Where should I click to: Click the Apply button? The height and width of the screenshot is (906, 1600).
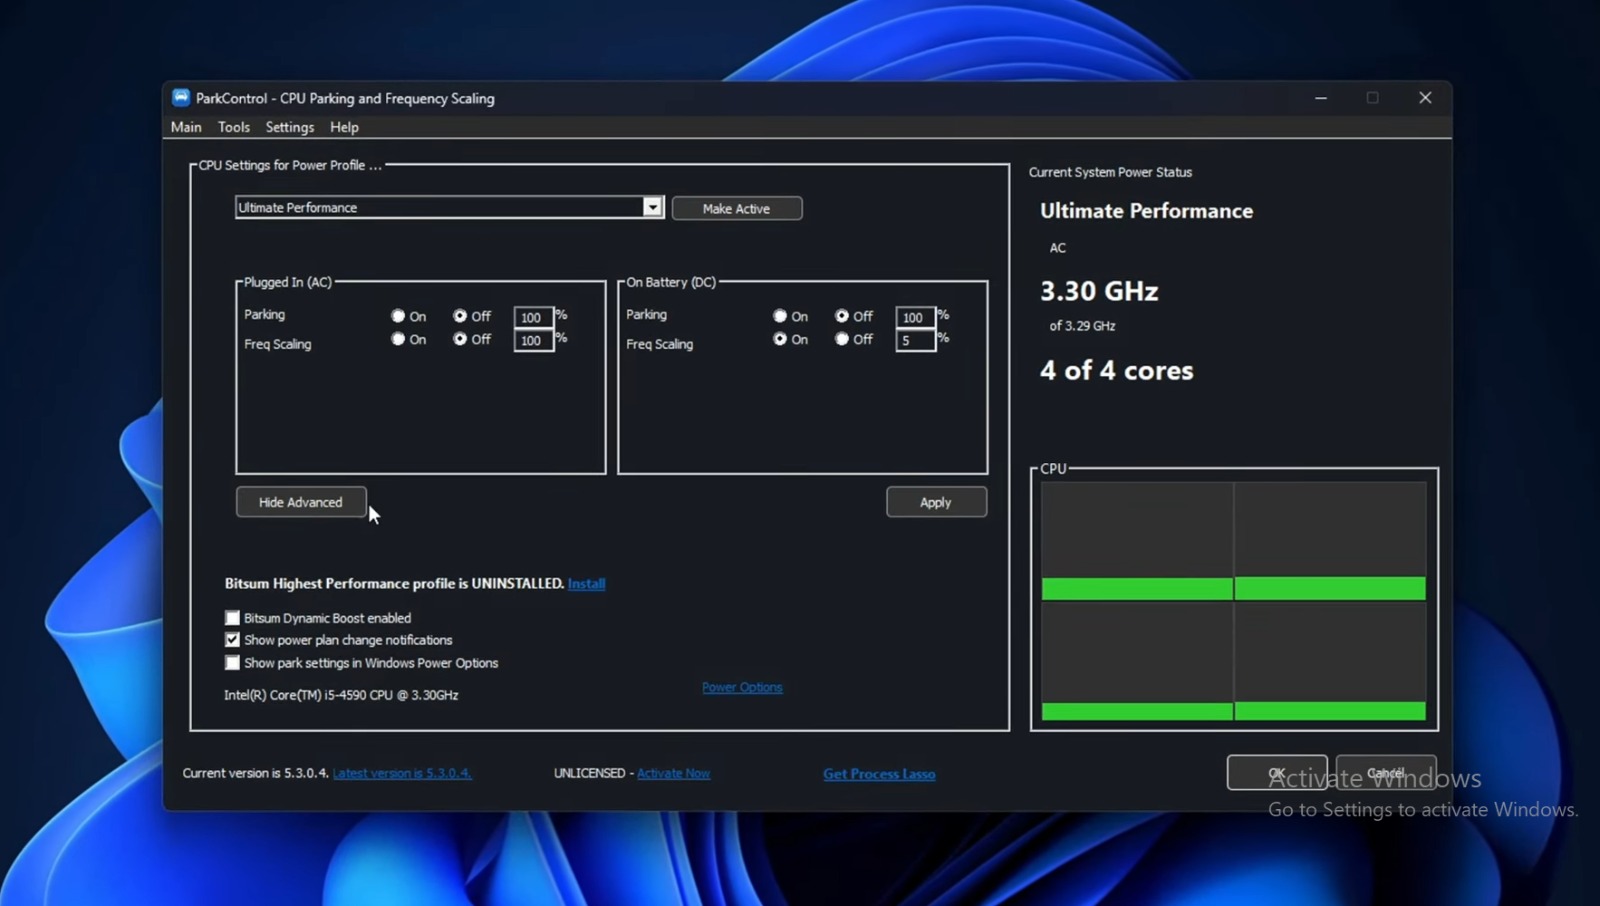click(x=936, y=502)
